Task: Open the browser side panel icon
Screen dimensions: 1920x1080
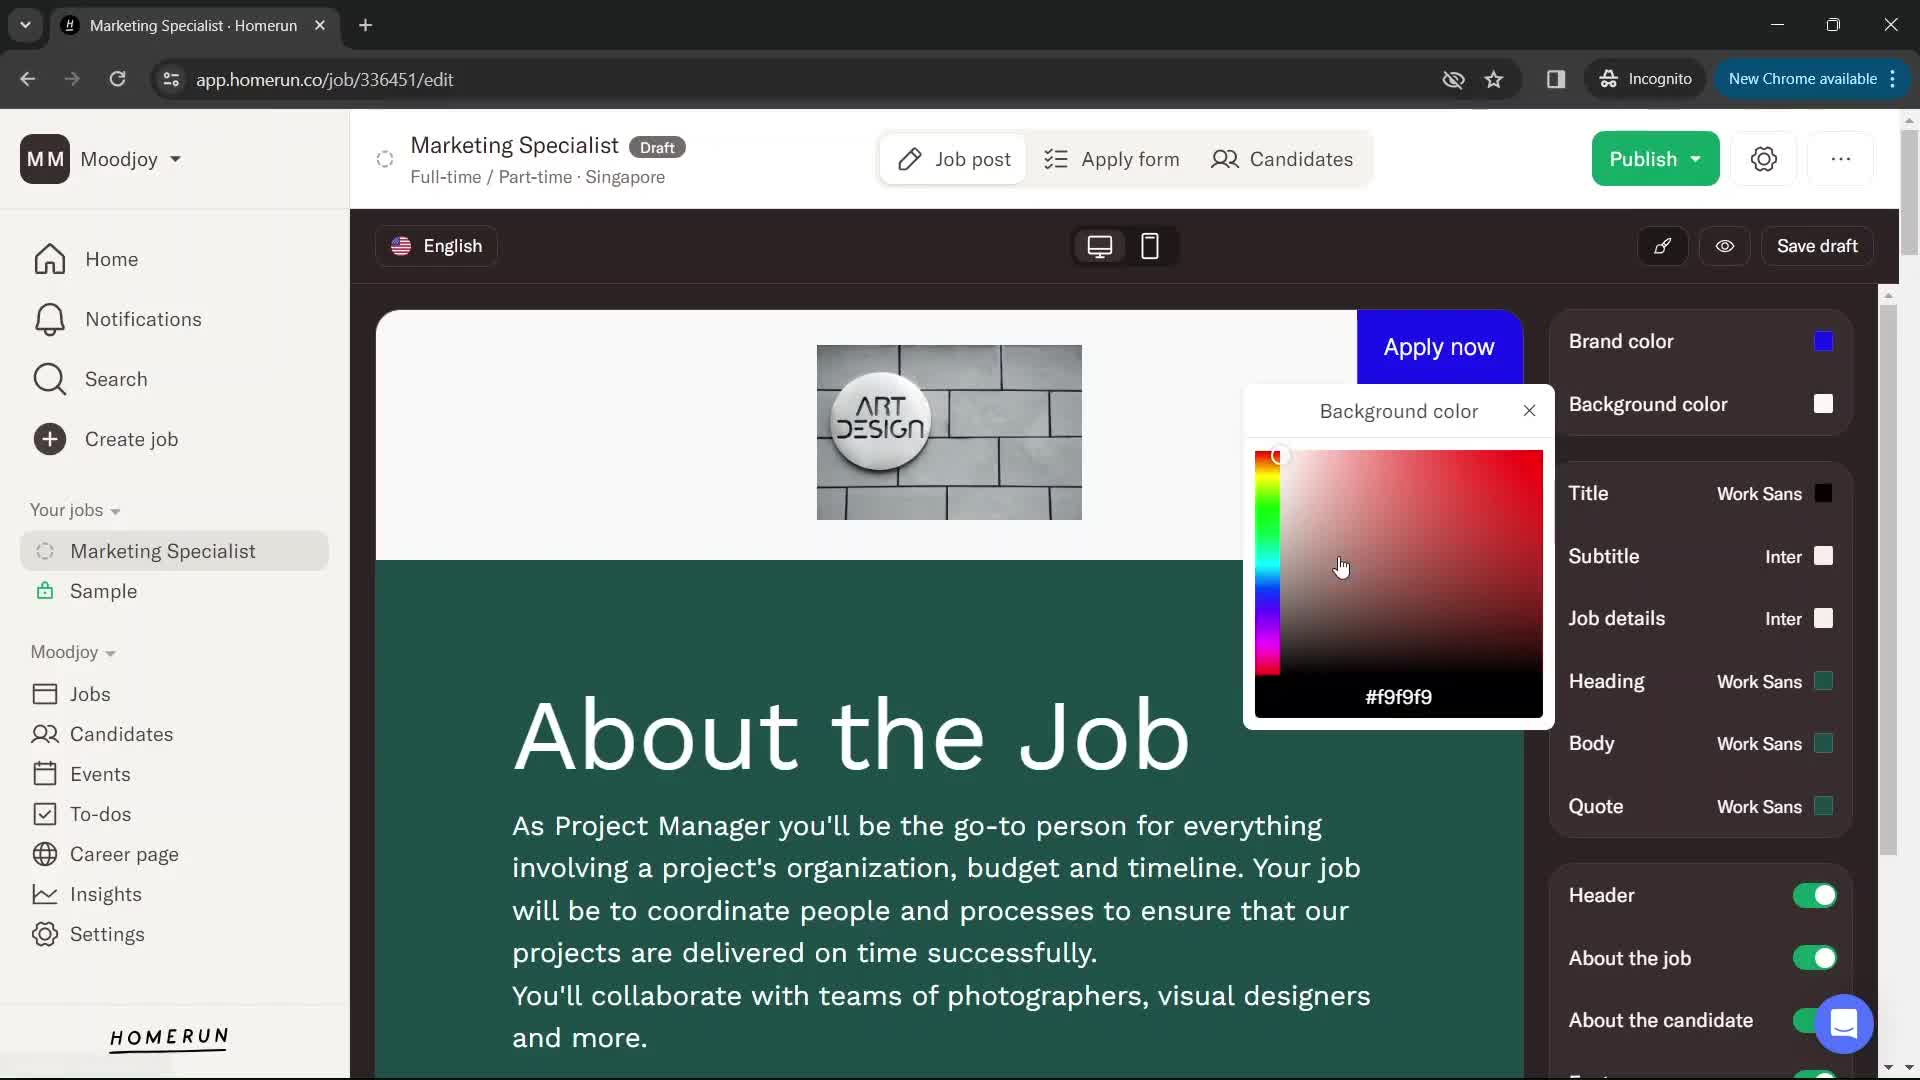Action: pos(1556,79)
